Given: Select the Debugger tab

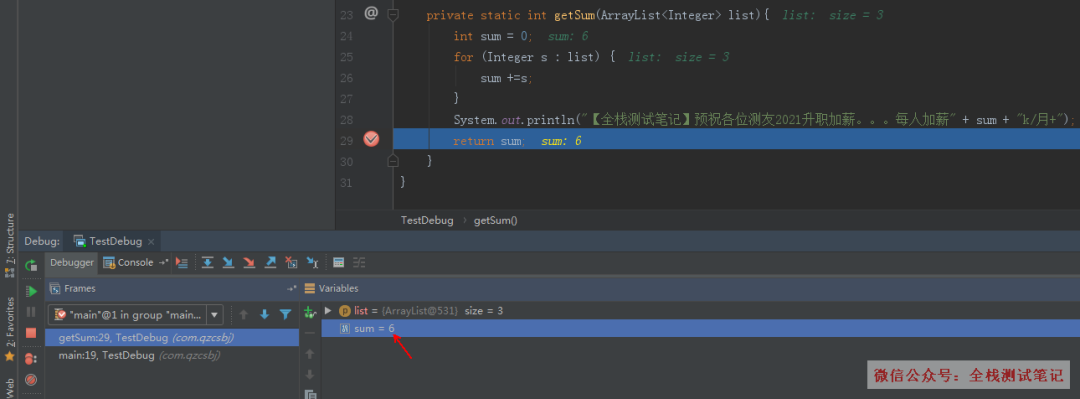Looking at the screenshot, I should pos(72,263).
